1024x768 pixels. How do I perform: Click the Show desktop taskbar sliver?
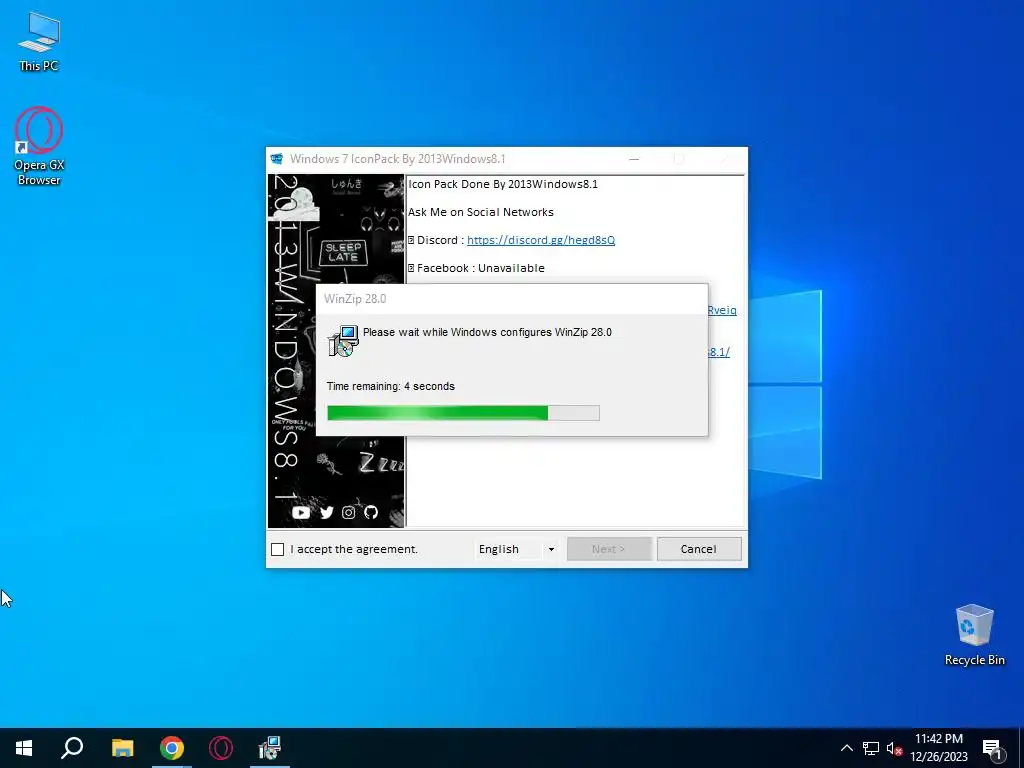click(x=1021, y=748)
